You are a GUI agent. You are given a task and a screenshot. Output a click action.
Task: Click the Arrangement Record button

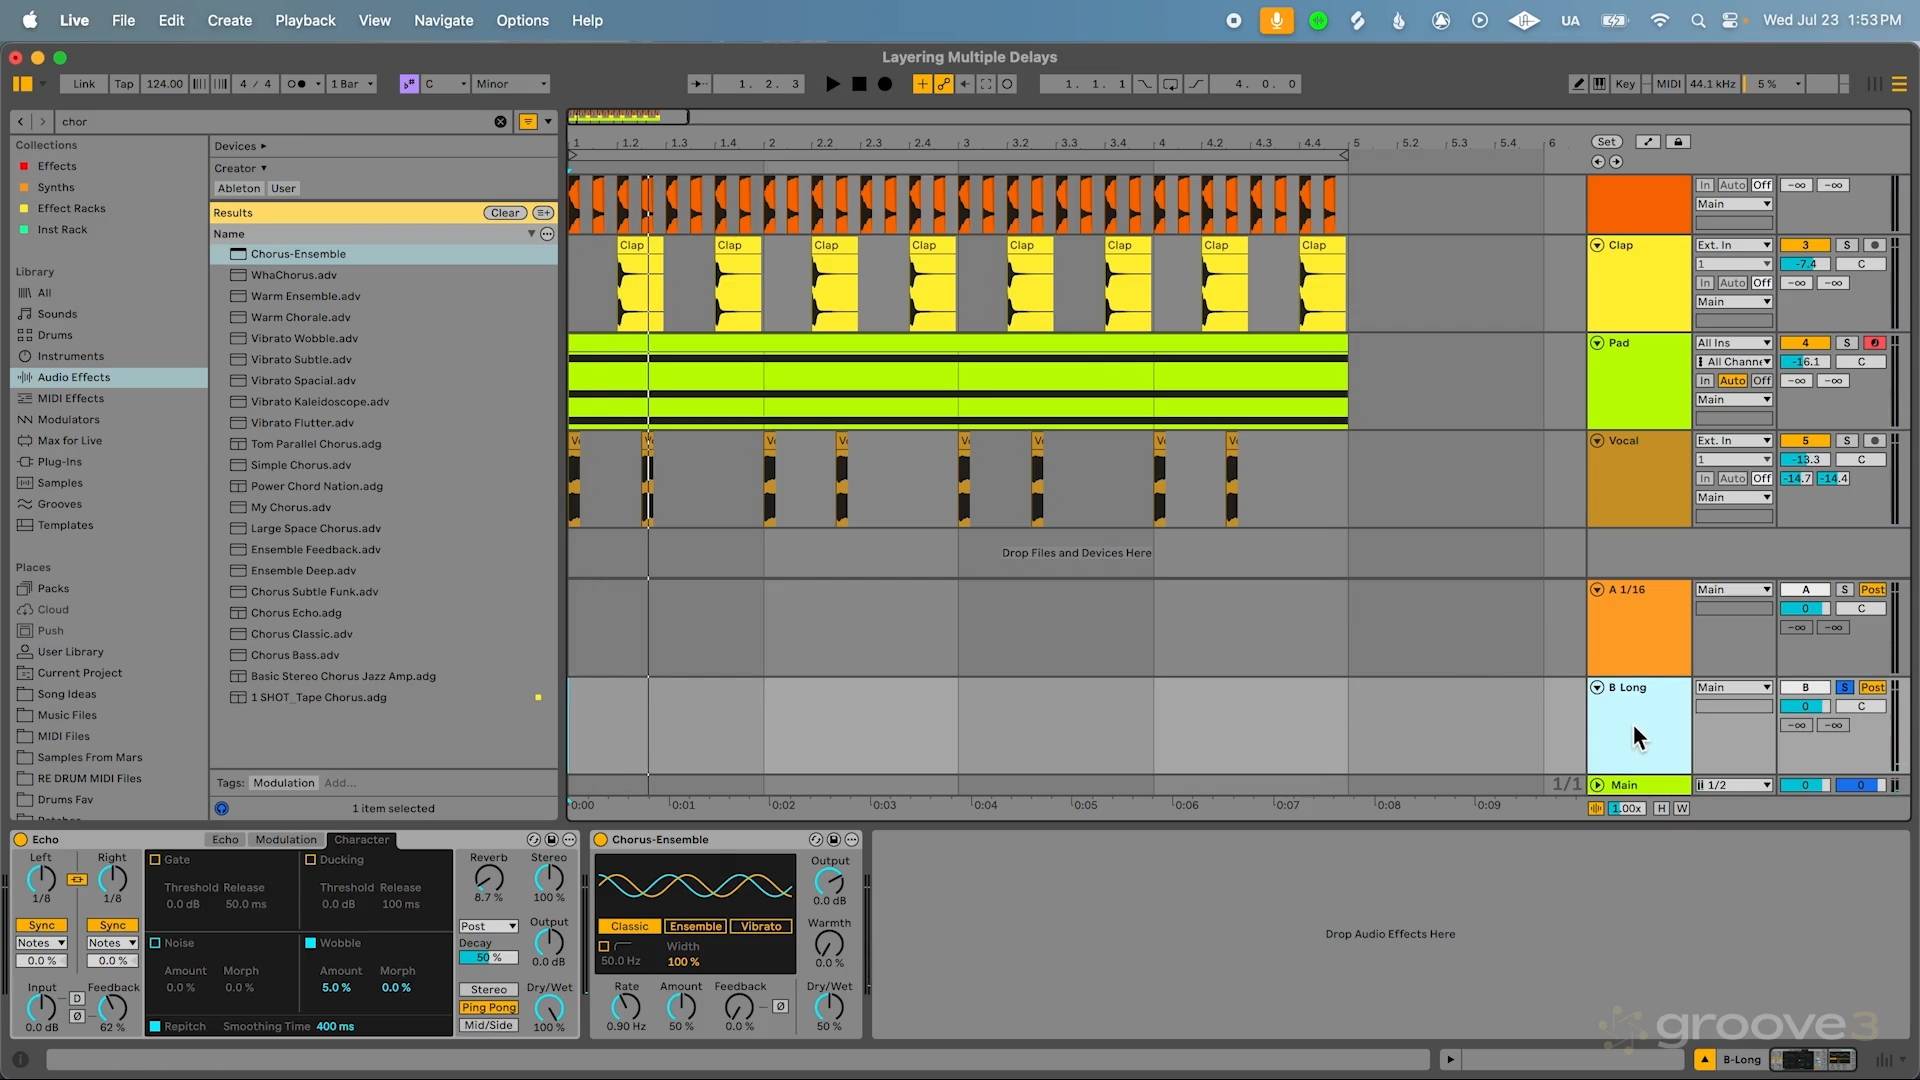[x=885, y=84]
